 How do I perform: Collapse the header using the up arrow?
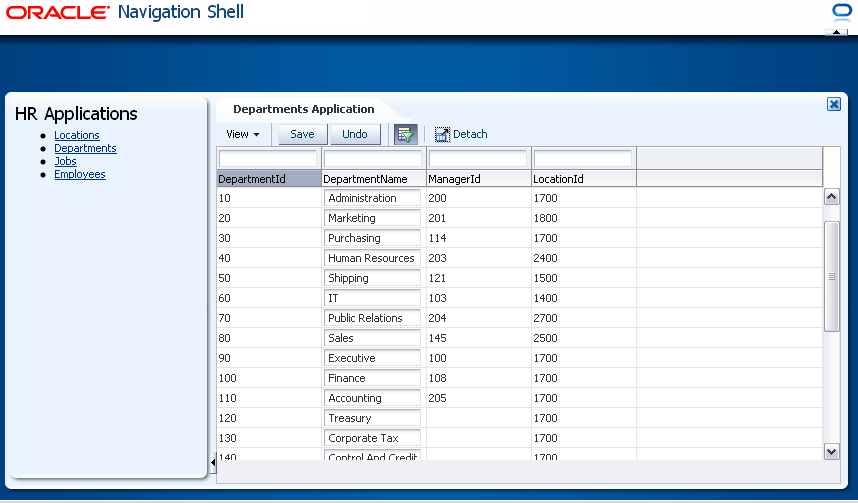[836, 32]
